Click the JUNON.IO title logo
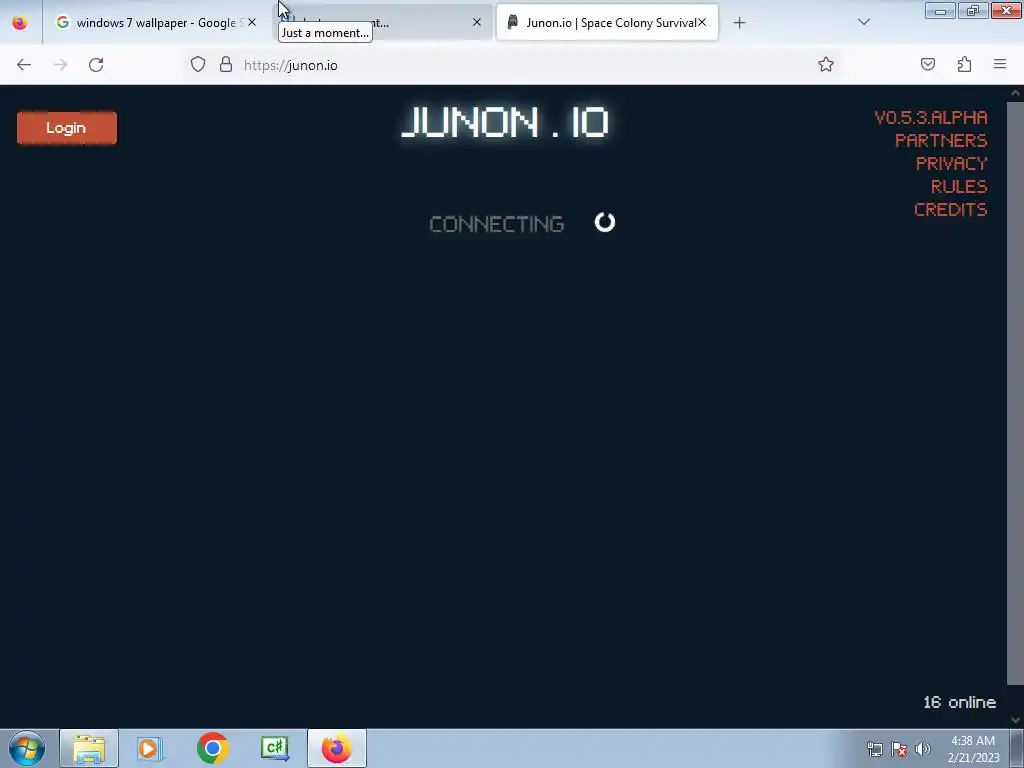The height and width of the screenshot is (768, 1024). pyautogui.click(x=504, y=122)
